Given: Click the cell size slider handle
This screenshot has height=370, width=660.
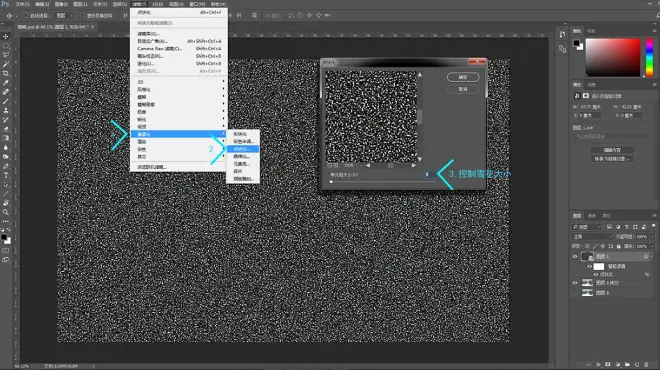Looking at the screenshot, I should 331,182.
